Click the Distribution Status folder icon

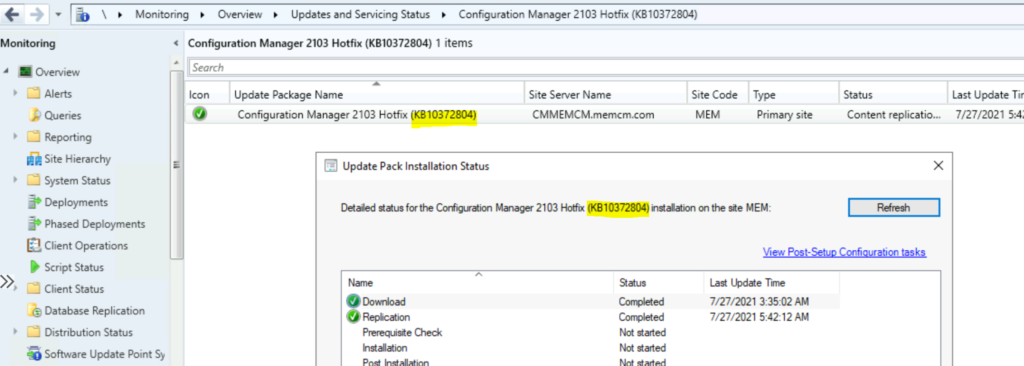[x=33, y=332]
